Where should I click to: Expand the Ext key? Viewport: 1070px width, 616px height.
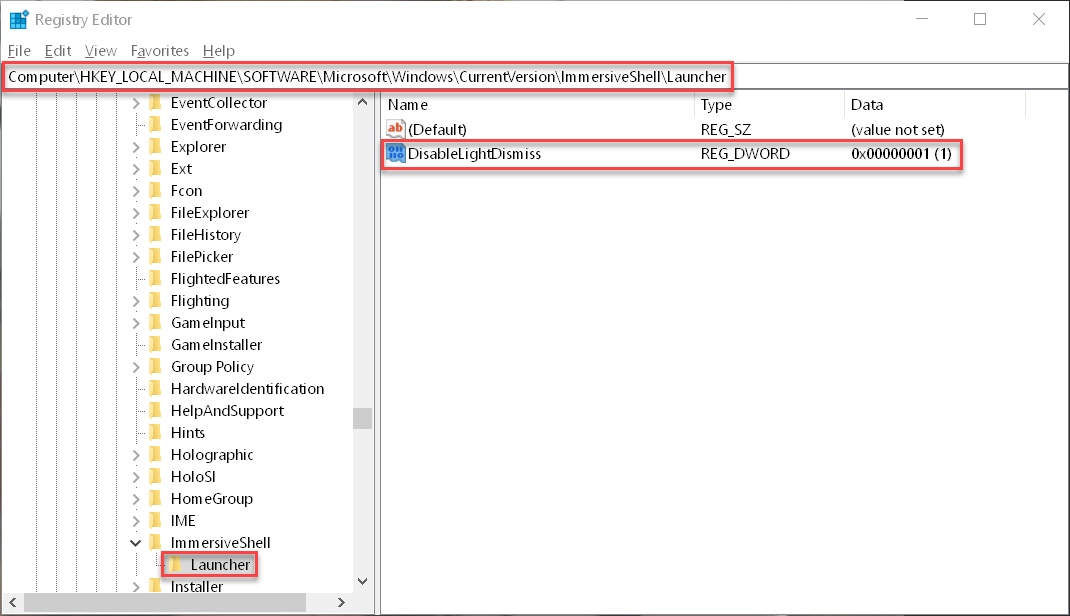136,169
